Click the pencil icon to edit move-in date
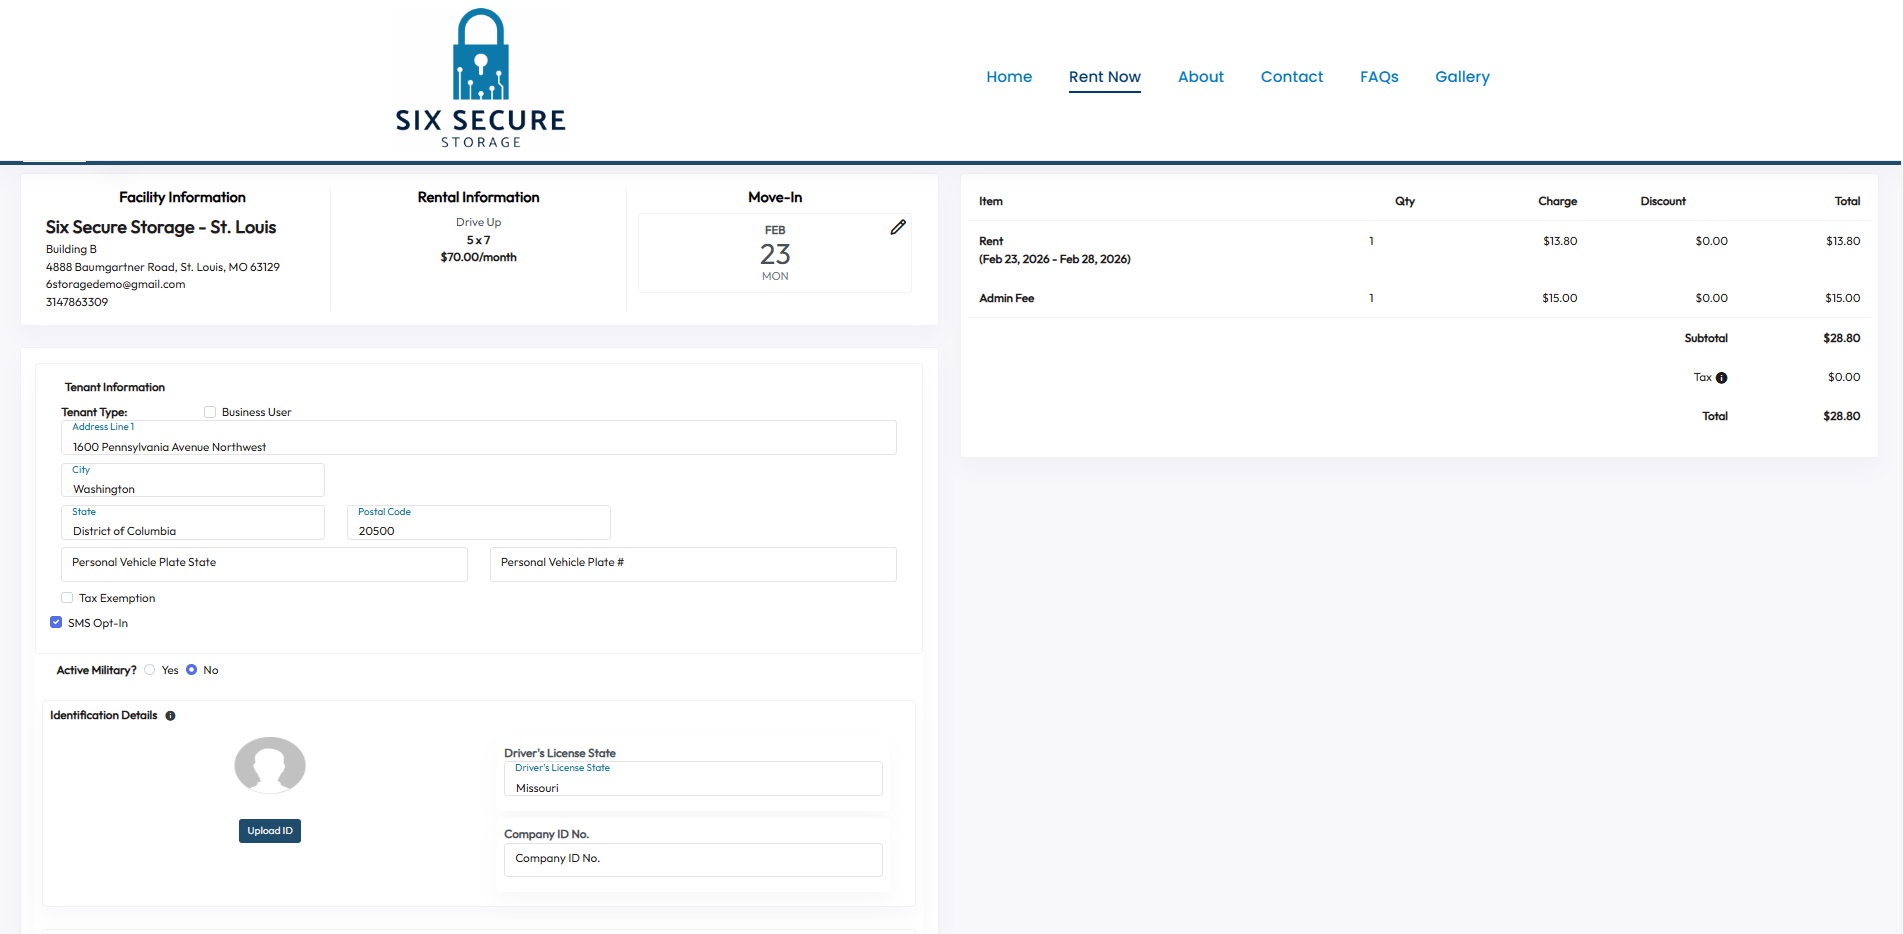1903x934 pixels. (x=898, y=228)
